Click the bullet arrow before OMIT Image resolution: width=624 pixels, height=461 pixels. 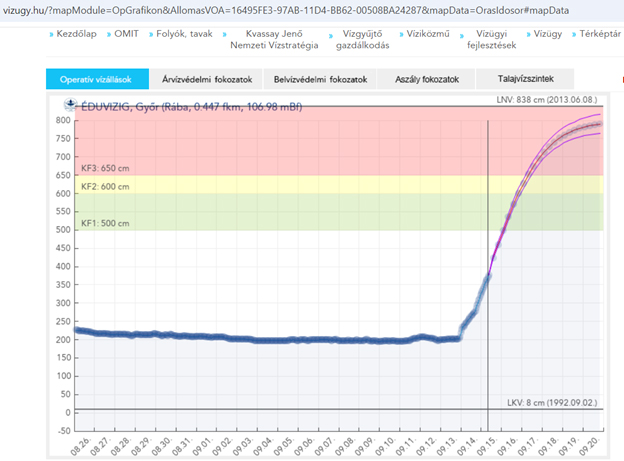(109, 35)
